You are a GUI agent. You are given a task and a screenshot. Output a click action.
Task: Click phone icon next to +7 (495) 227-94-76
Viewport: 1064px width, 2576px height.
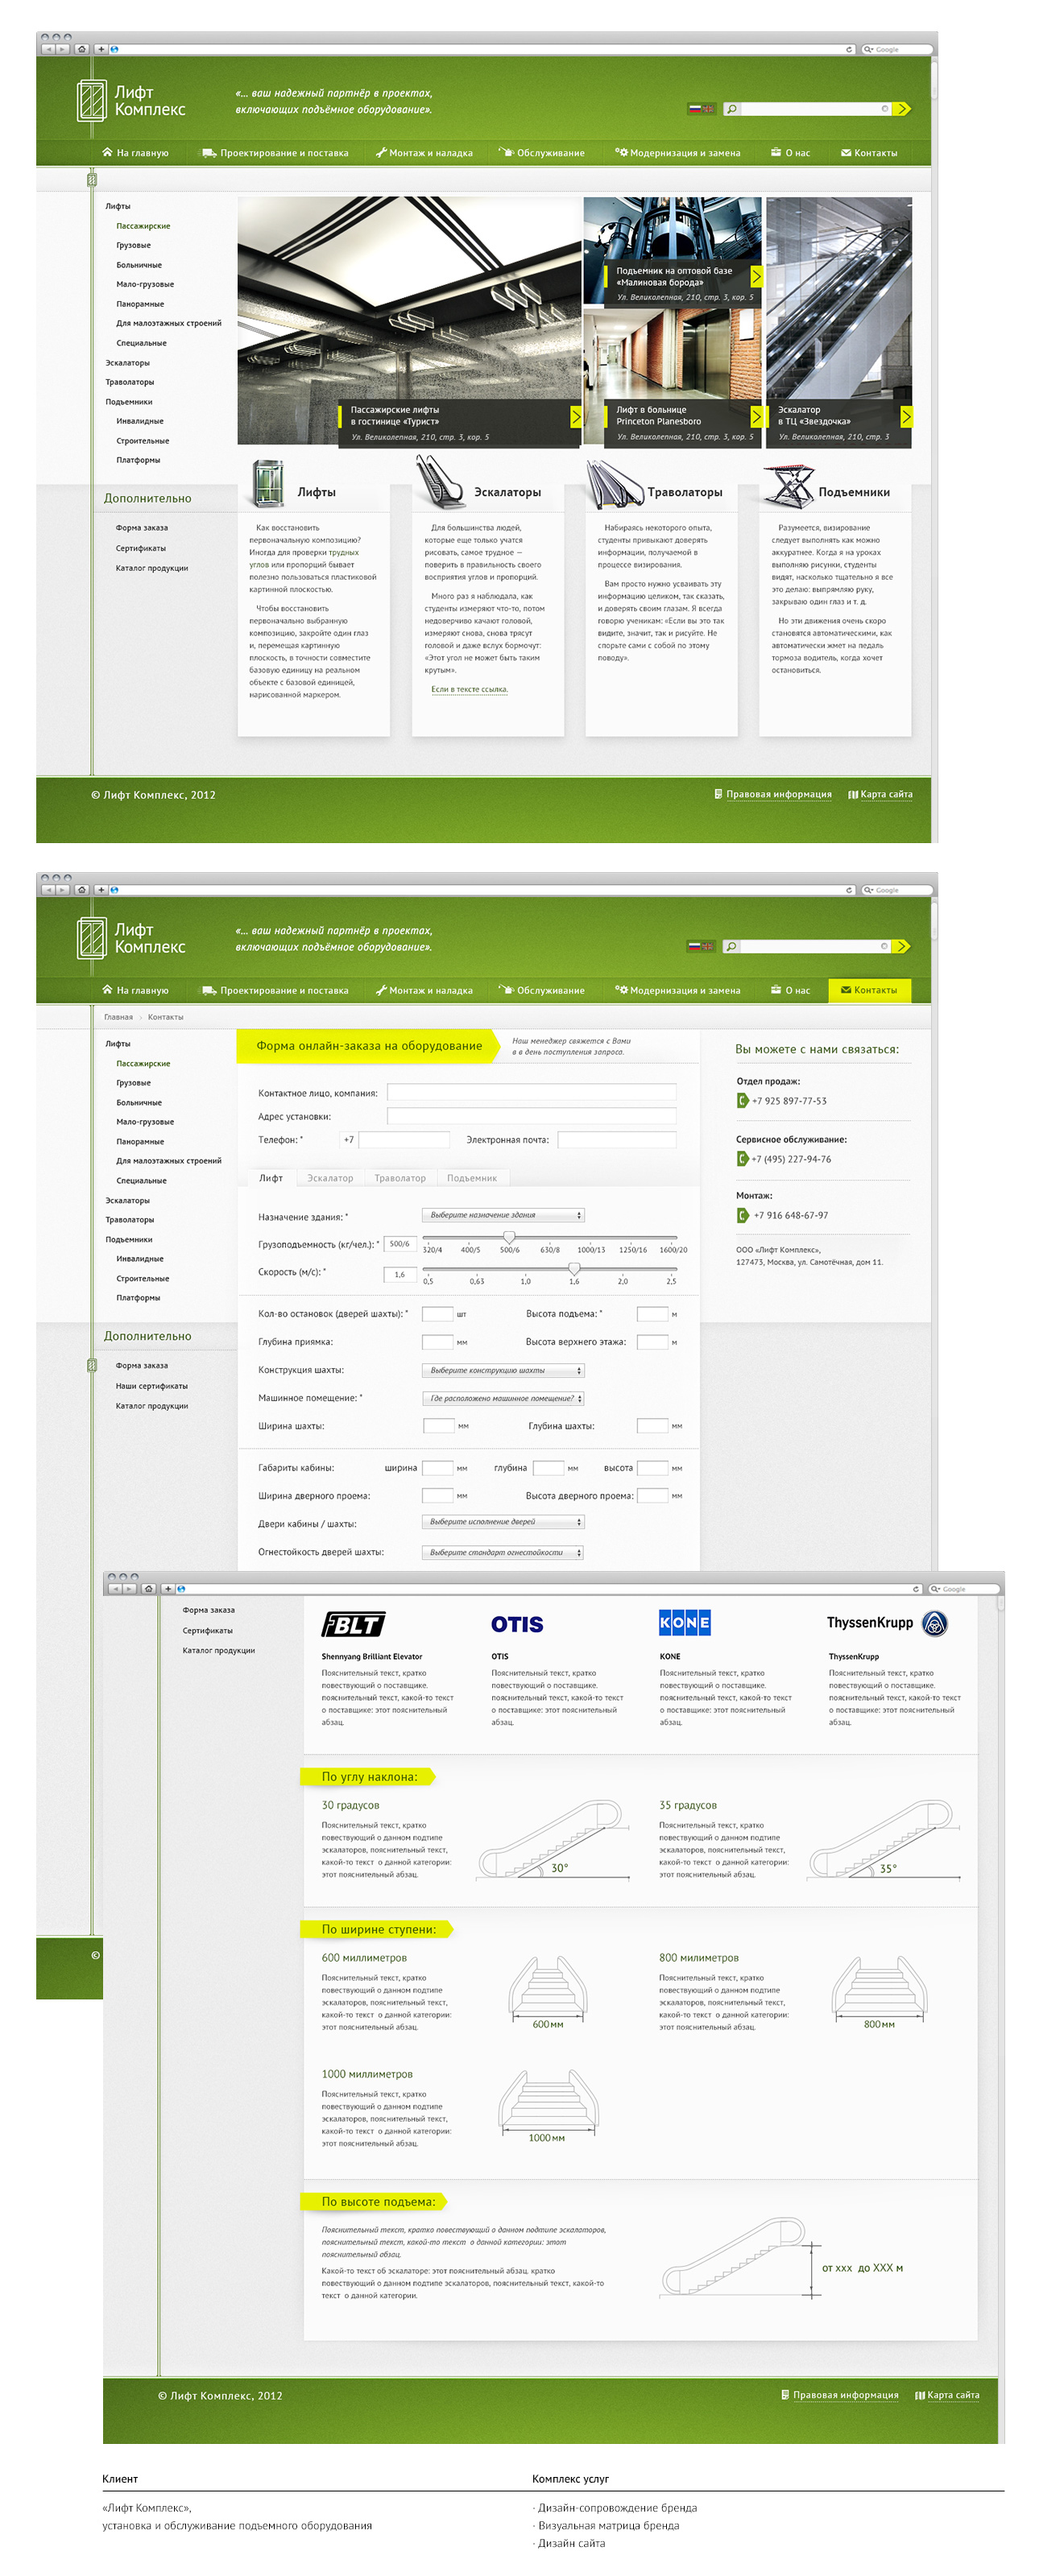pyautogui.click(x=742, y=1158)
